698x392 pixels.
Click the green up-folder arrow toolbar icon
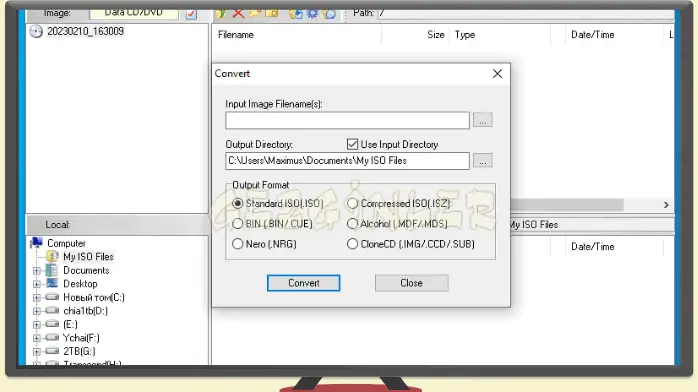tap(220, 13)
